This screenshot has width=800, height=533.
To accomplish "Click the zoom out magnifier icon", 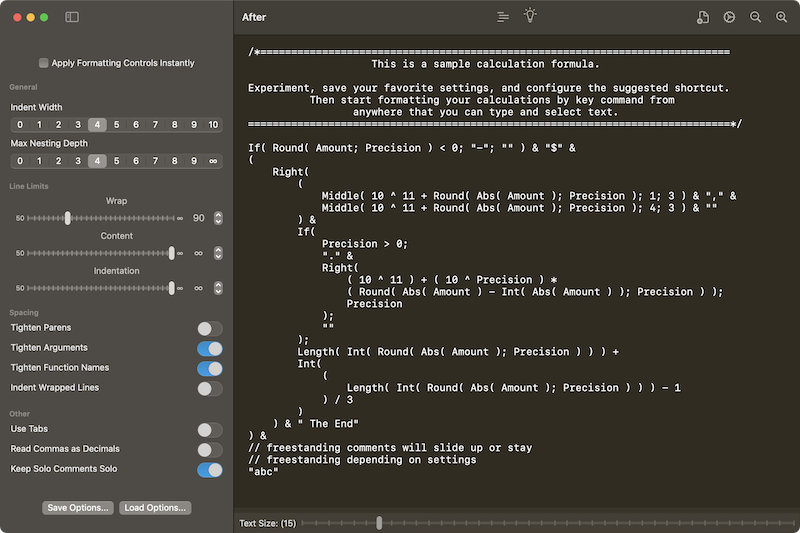I will tap(755, 17).
